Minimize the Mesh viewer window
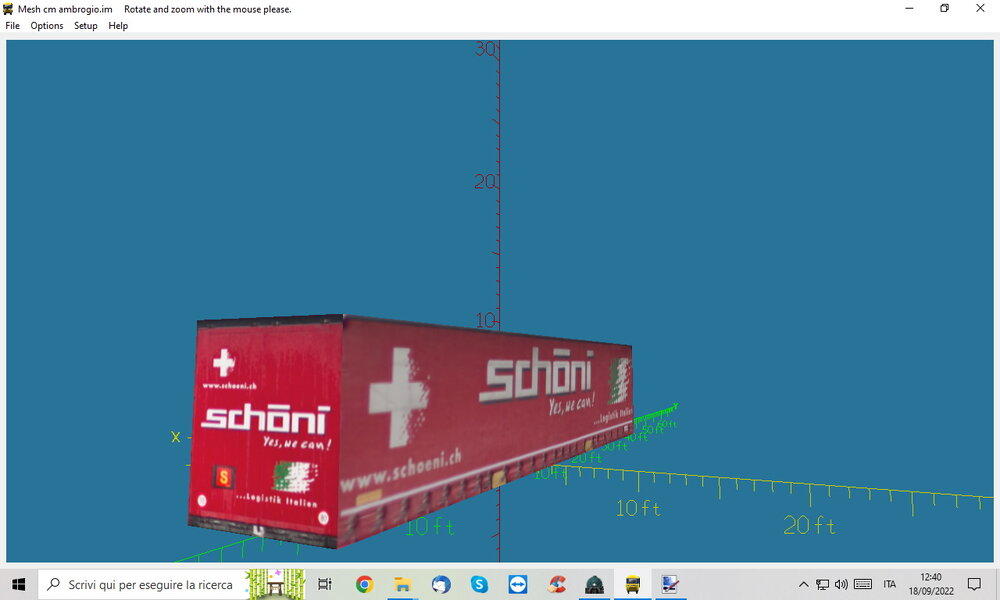The width and height of the screenshot is (1000, 600). [909, 8]
